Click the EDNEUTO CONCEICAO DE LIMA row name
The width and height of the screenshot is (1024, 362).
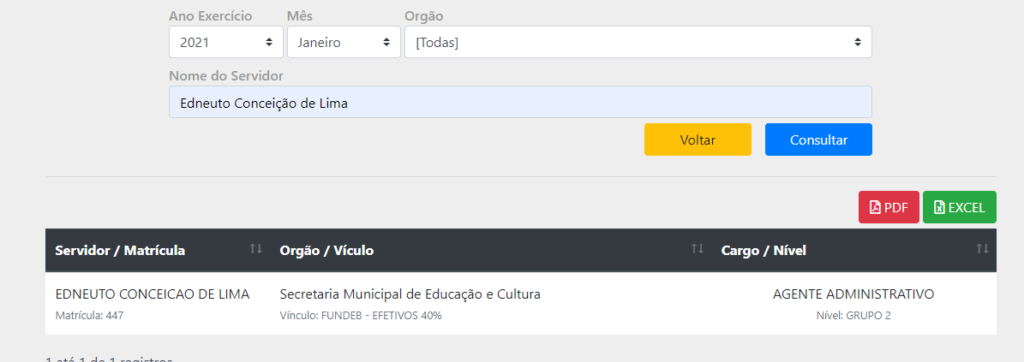click(x=152, y=295)
